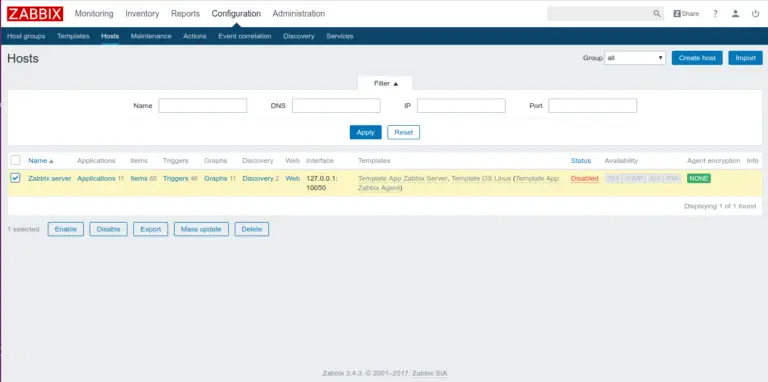
Task: Go to Services submenu
Action: [340, 36]
